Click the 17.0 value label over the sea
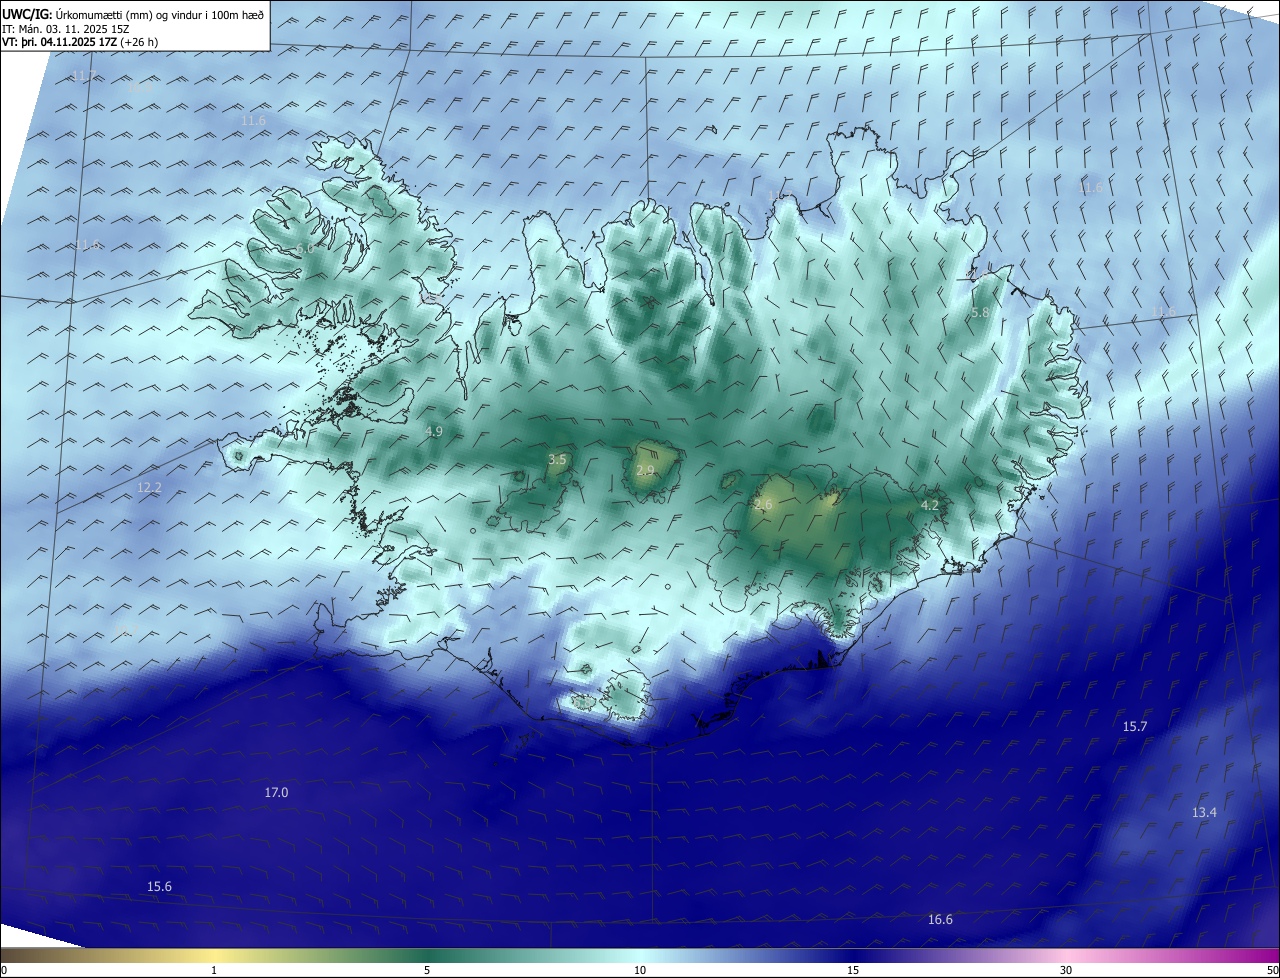This screenshot has width=1280, height=978. 276,793
